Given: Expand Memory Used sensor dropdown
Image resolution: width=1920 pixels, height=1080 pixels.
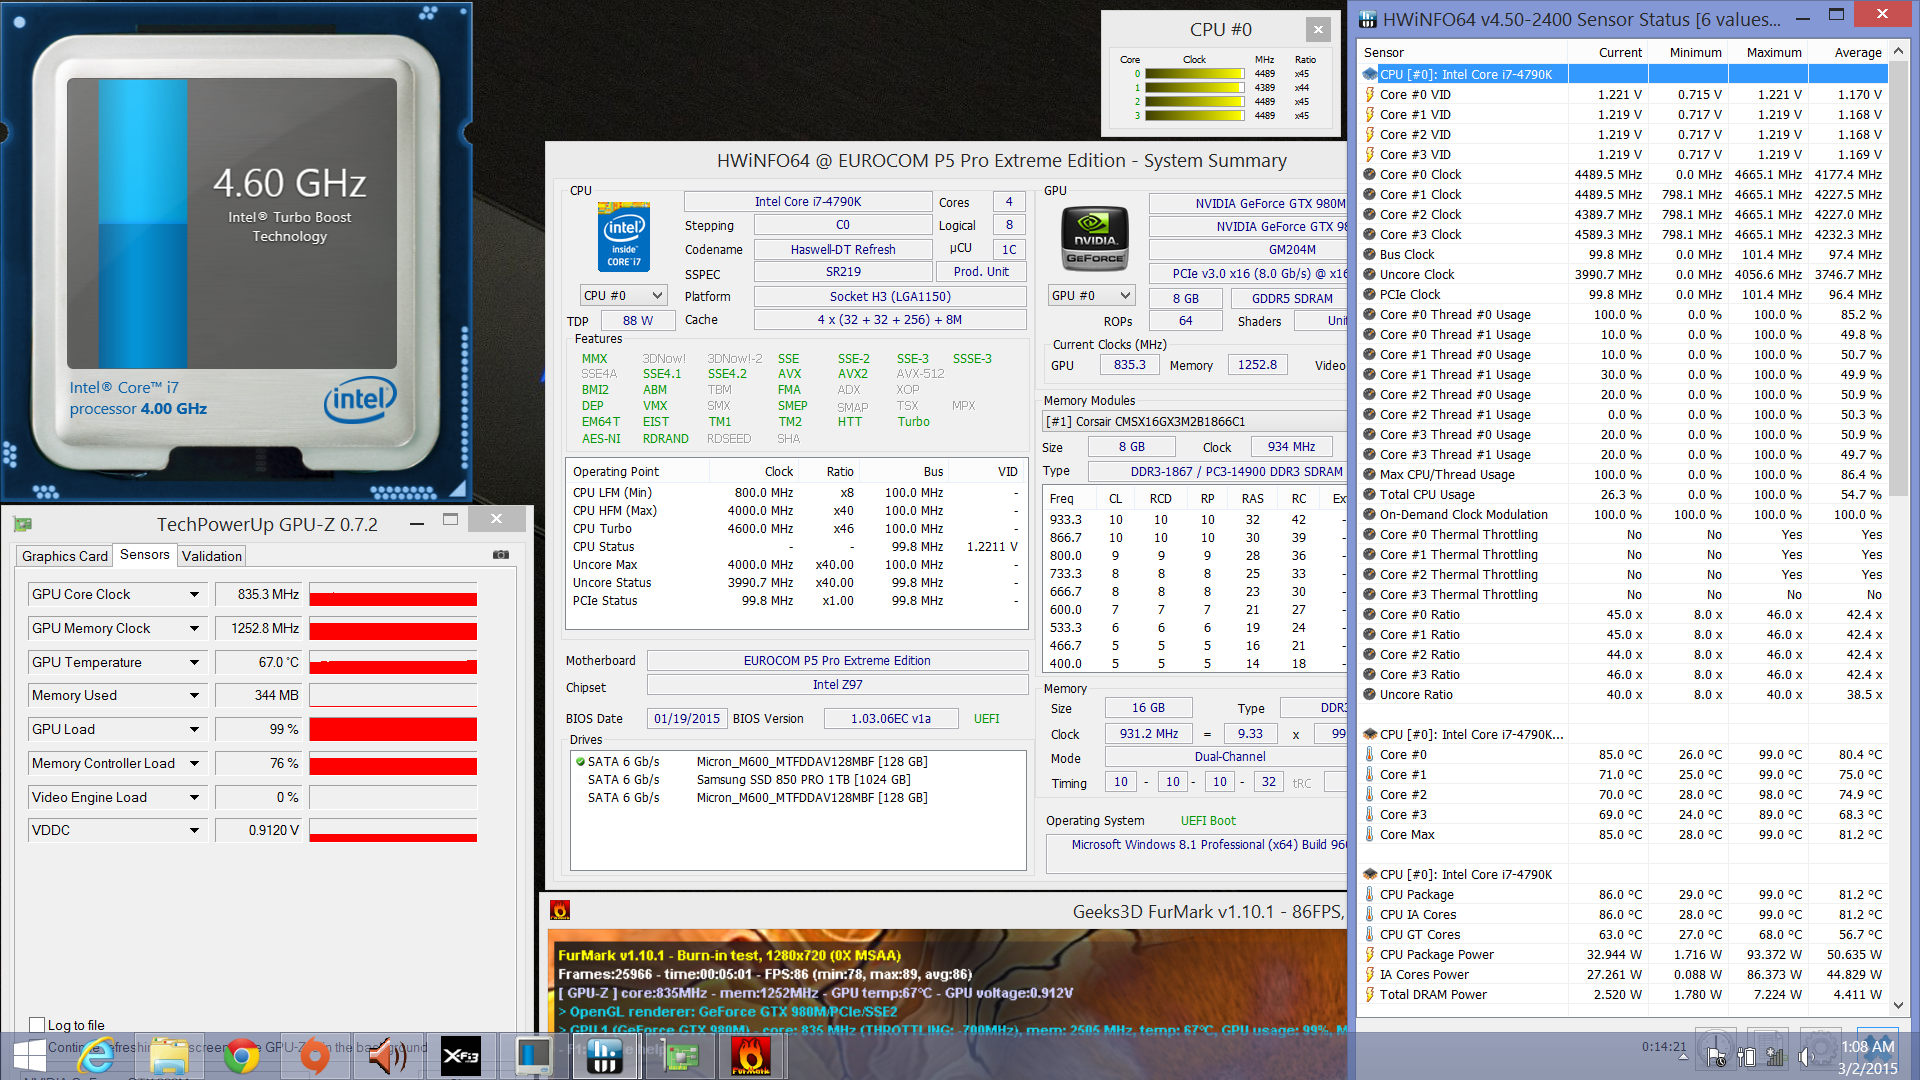Looking at the screenshot, I should click(194, 696).
